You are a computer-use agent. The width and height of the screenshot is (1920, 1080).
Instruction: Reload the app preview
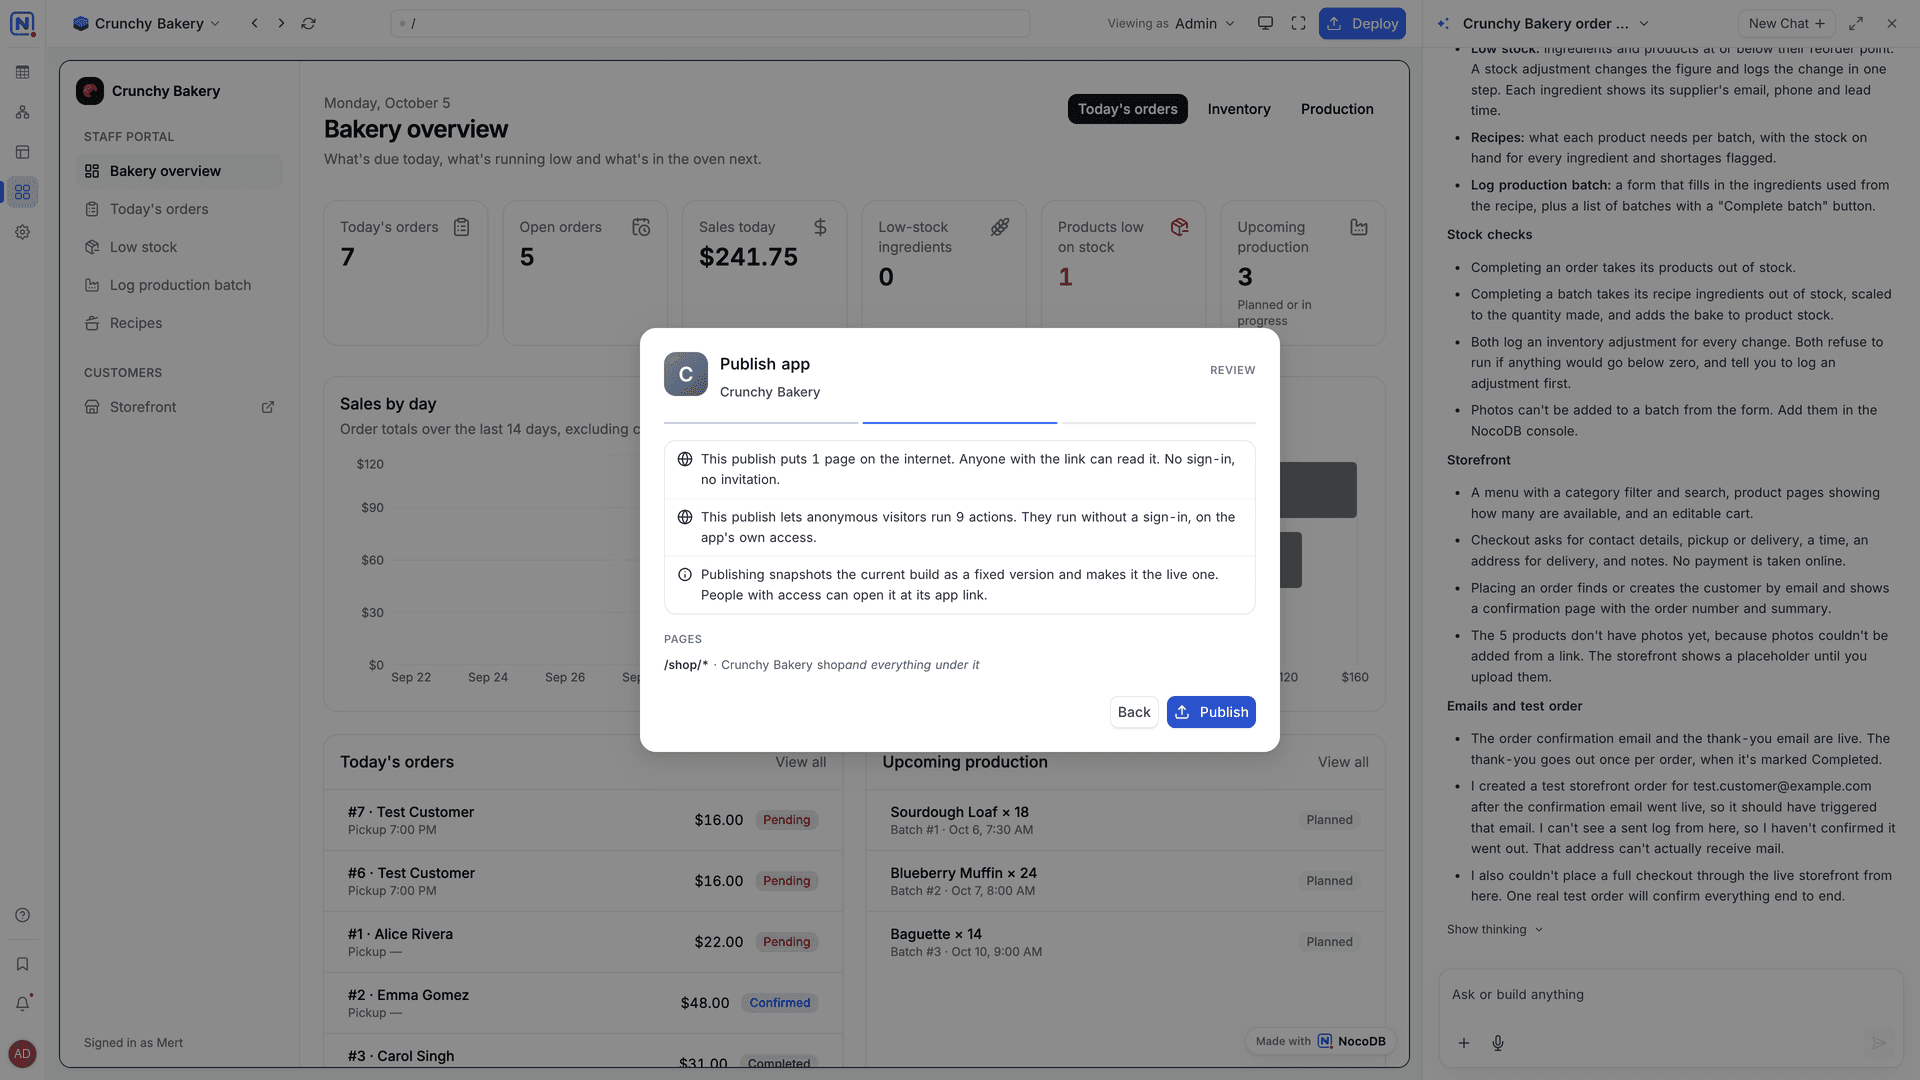[x=308, y=23]
